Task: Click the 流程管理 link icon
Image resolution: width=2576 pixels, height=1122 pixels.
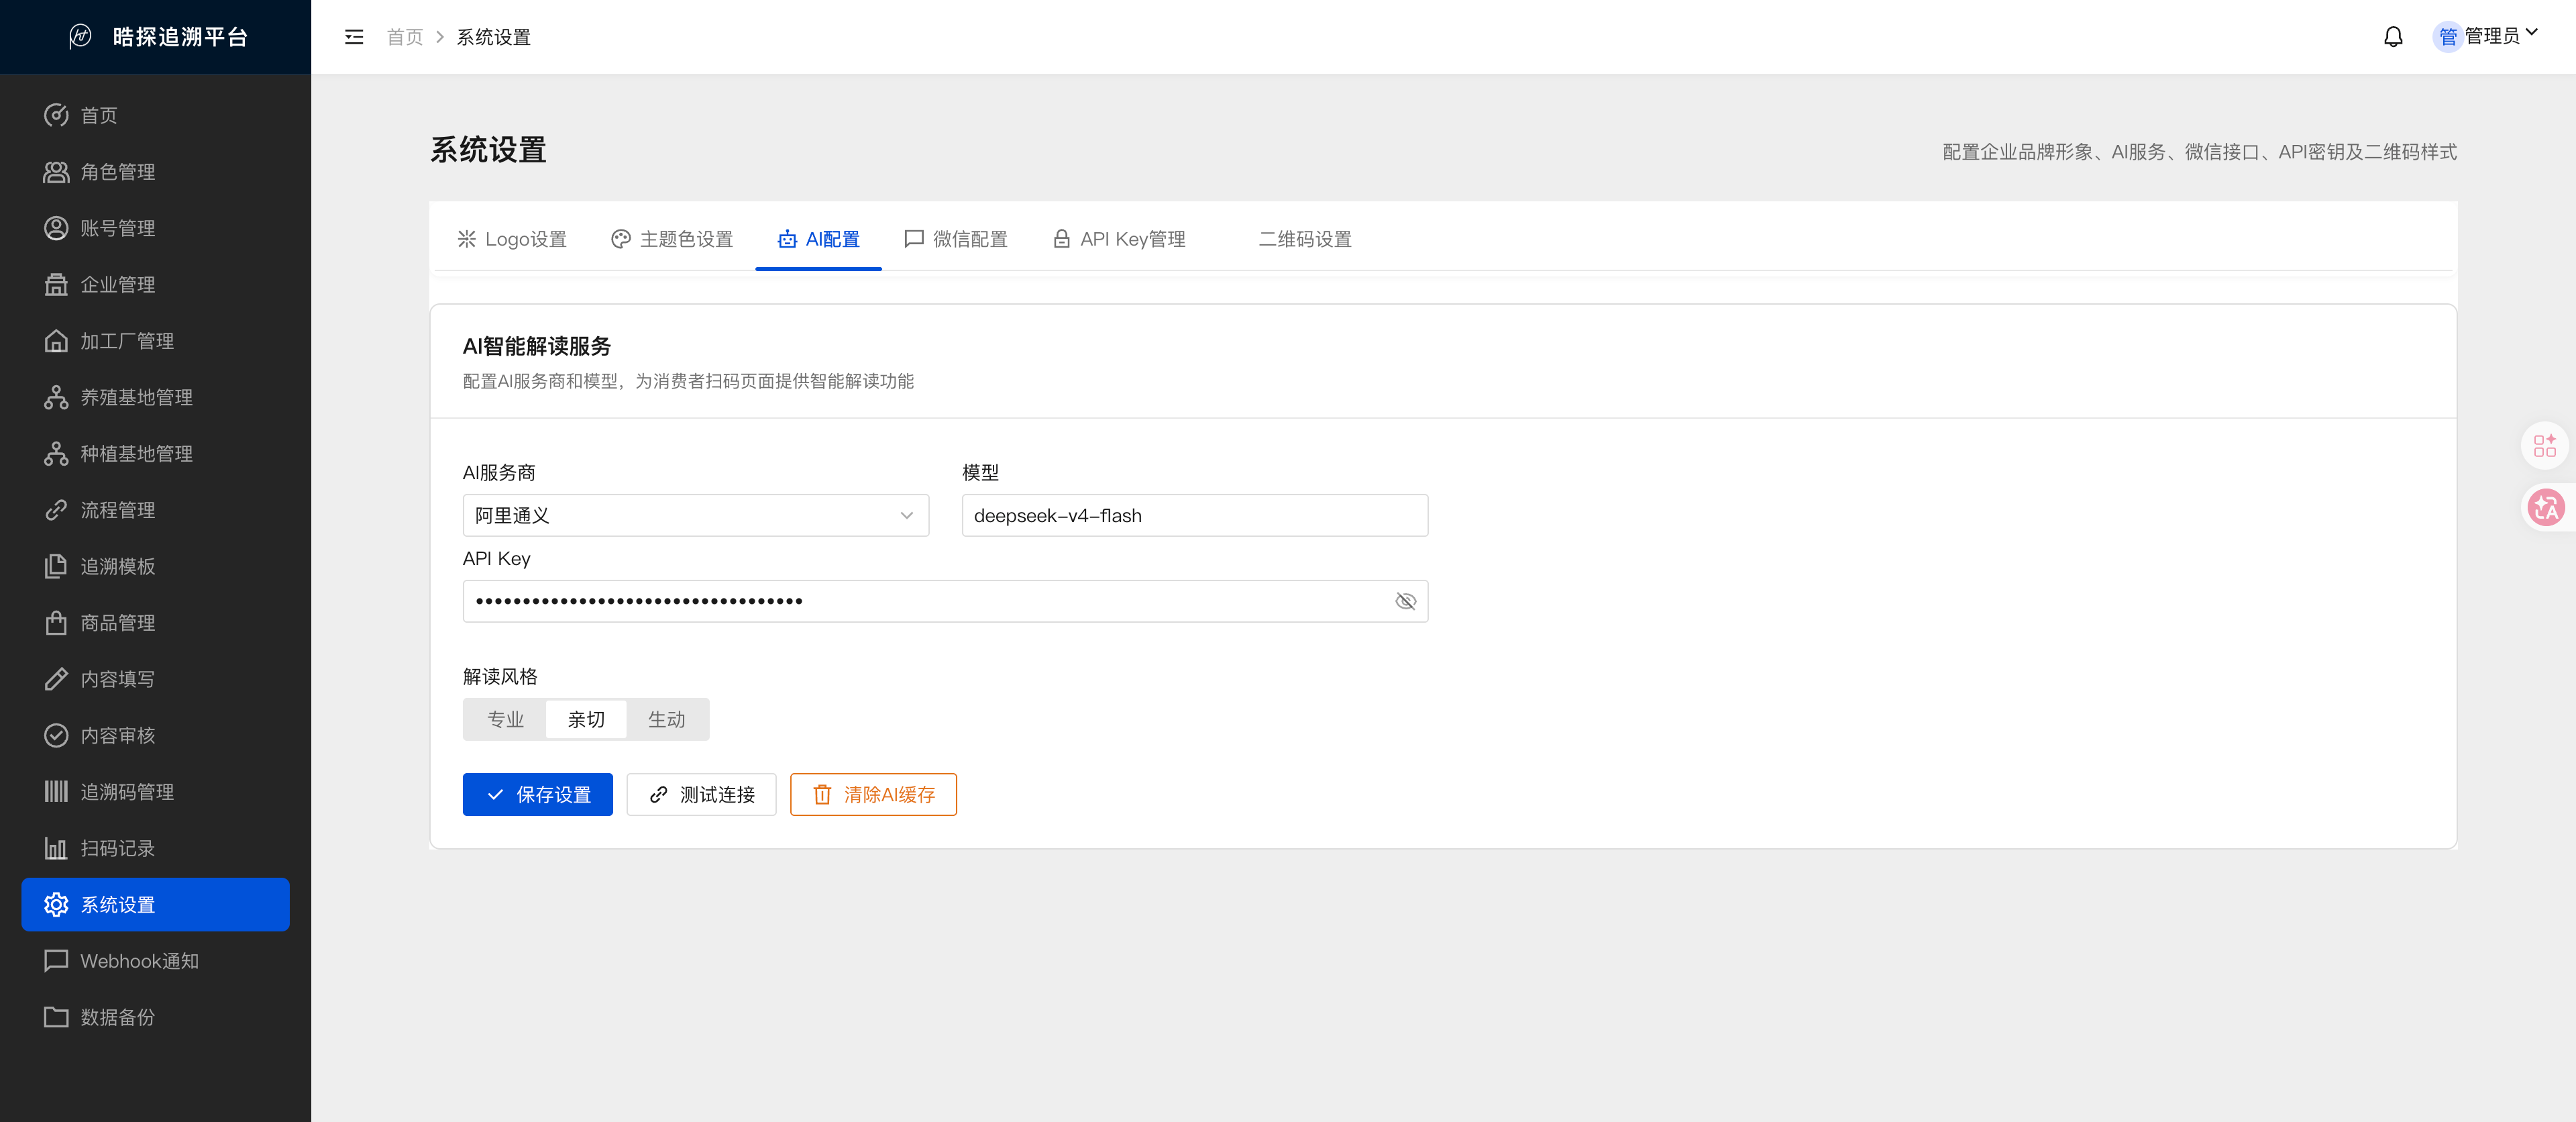Action: (x=56, y=510)
